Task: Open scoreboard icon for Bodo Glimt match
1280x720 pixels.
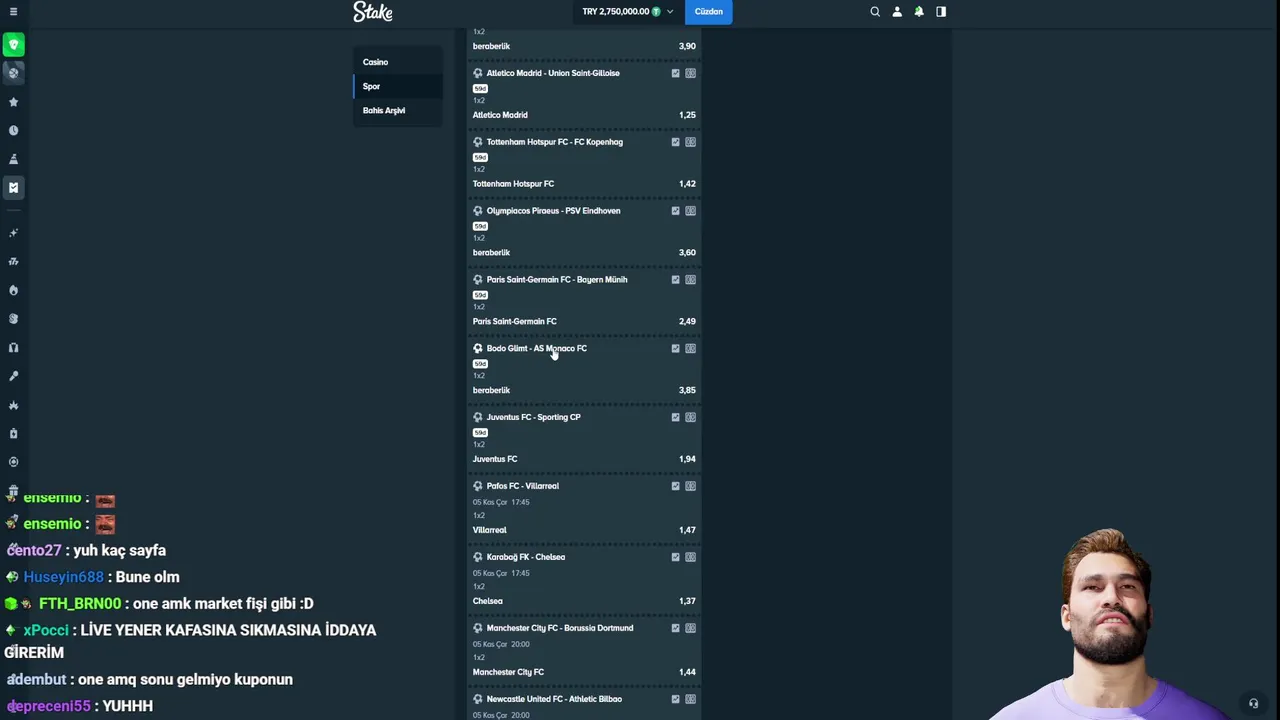Action: click(690, 348)
